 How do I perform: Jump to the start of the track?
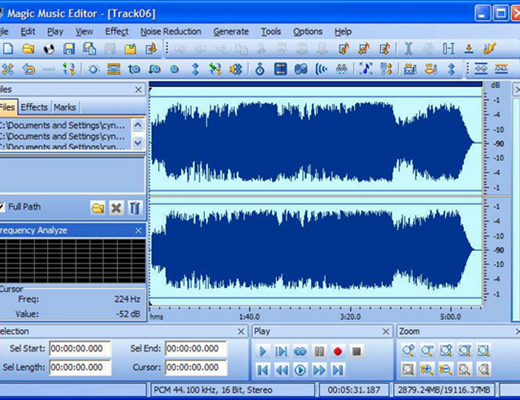point(263,370)
